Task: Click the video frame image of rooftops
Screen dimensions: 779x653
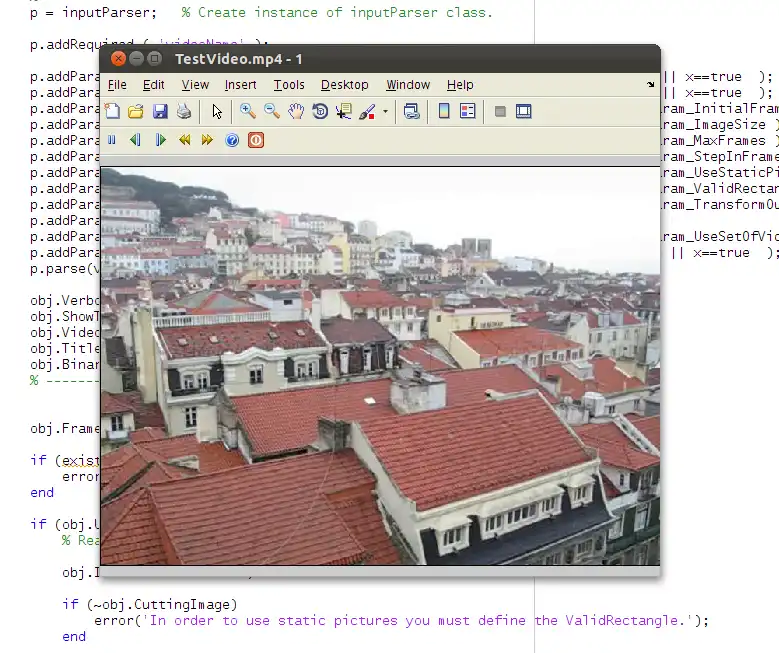Action: pyautogui.click(x=380, y=366)
